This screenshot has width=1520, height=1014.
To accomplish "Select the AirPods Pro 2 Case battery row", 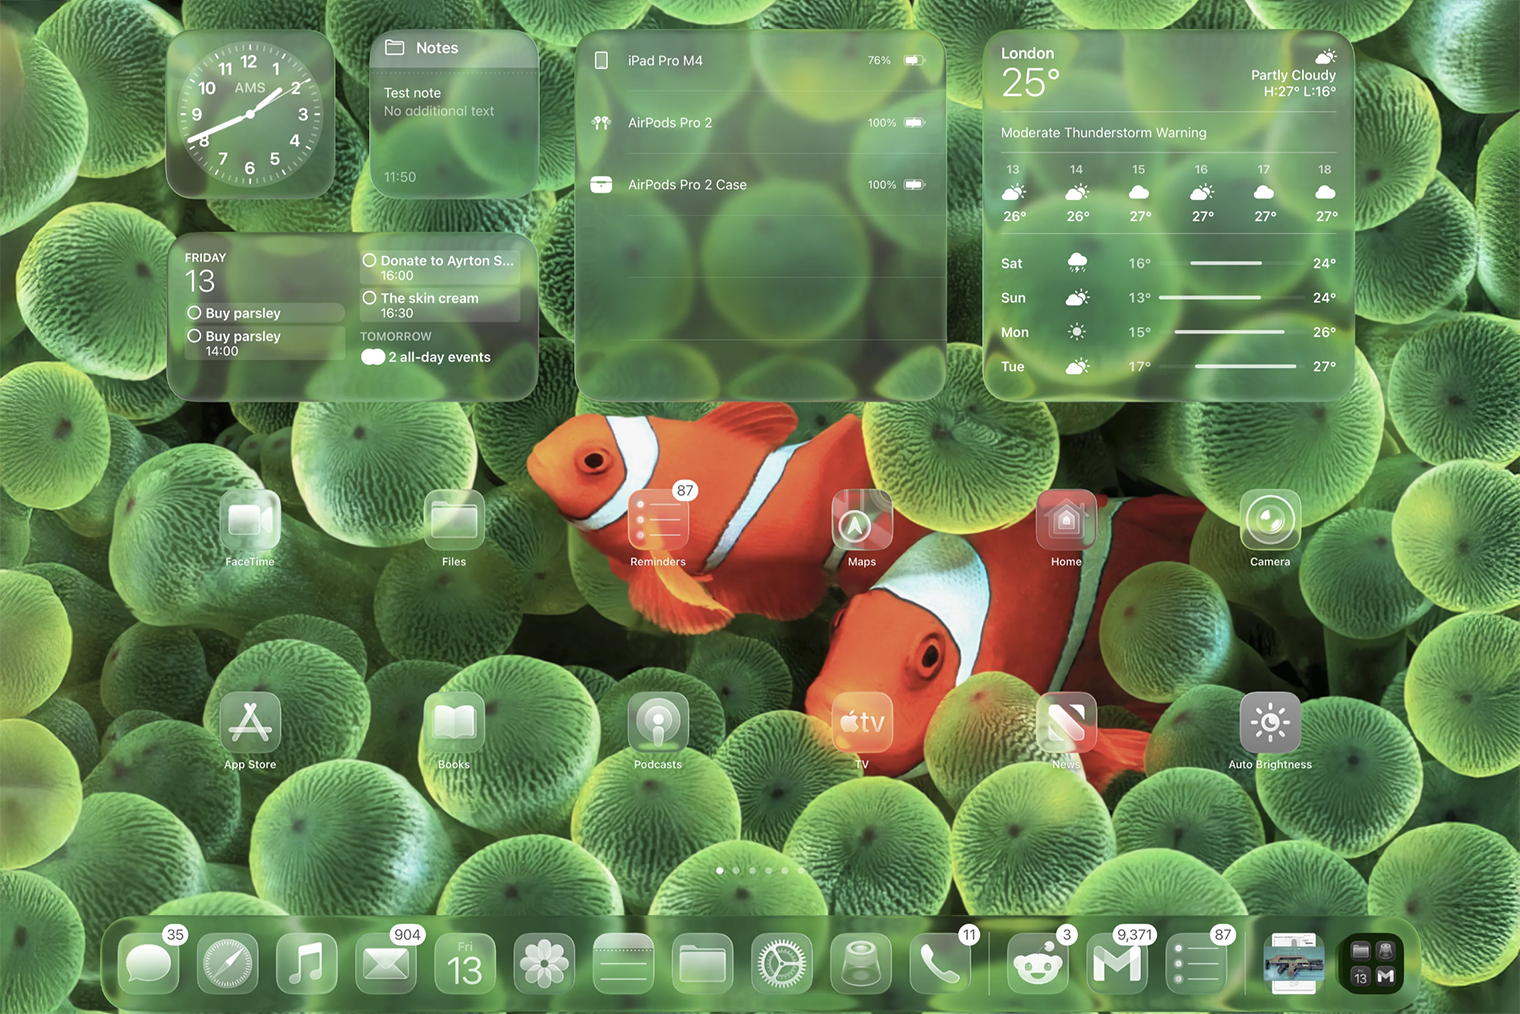I will pos(761,185).
